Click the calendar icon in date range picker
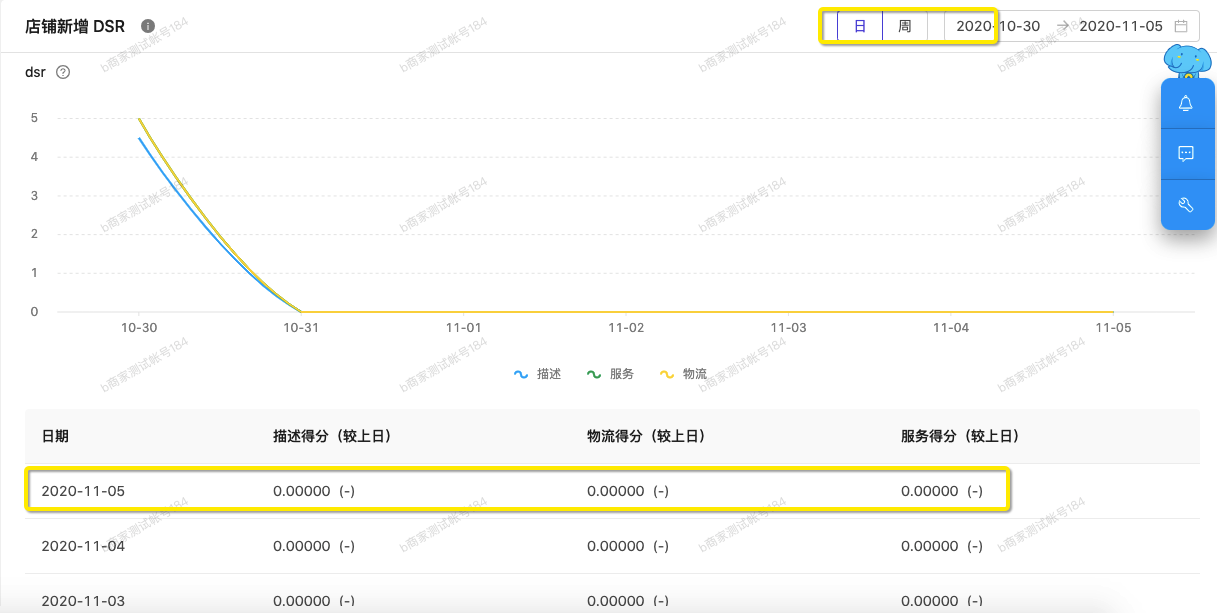 [1181, 26]
